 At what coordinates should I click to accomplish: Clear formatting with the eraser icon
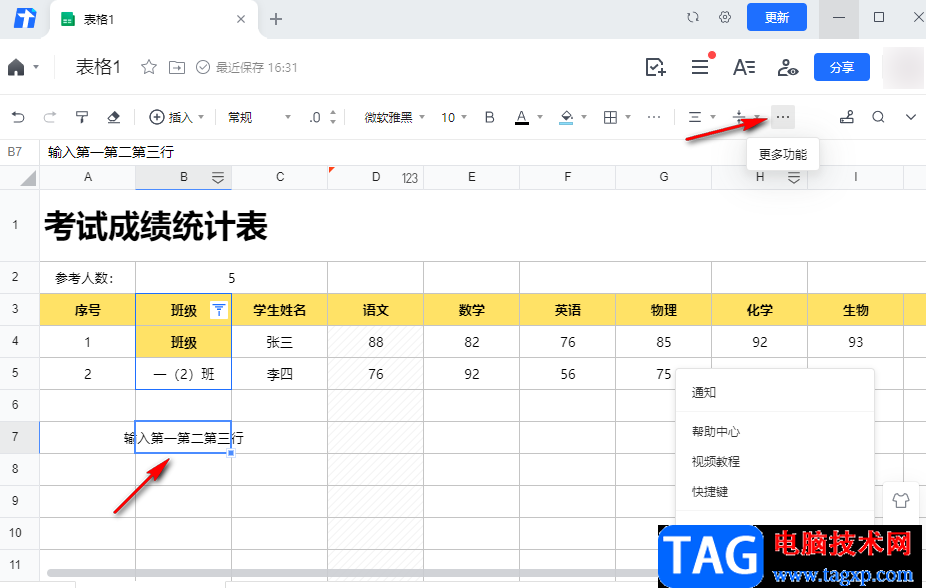pyautogui.click(x=113, y=117)
